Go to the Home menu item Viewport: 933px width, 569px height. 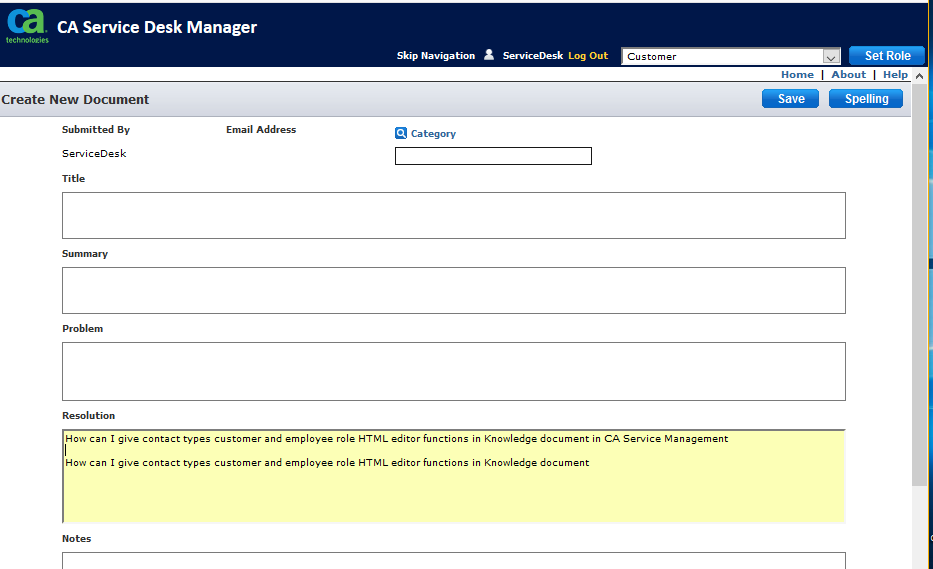[x=797, y=74]
